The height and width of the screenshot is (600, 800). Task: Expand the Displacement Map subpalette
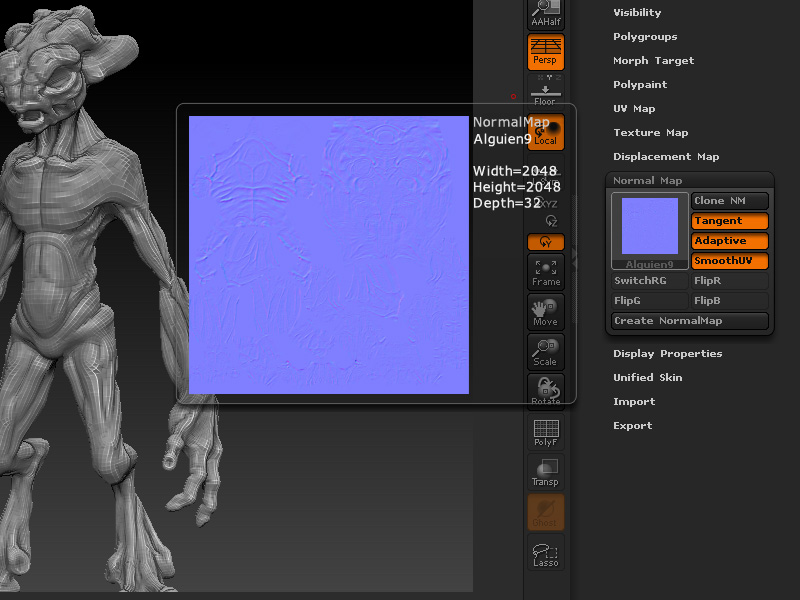(666, 157)
